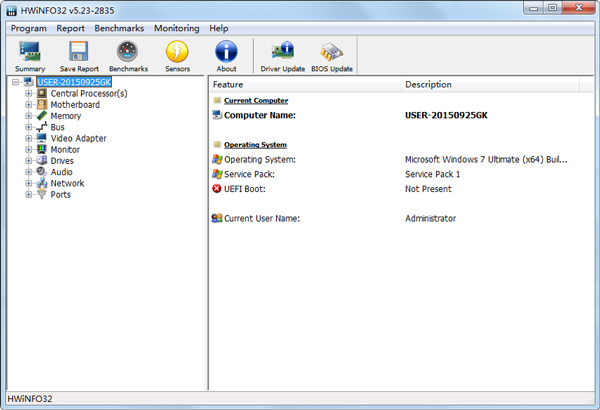Open the Help menu
Screen dimensions: 600x410
click(x=218, y=28)
